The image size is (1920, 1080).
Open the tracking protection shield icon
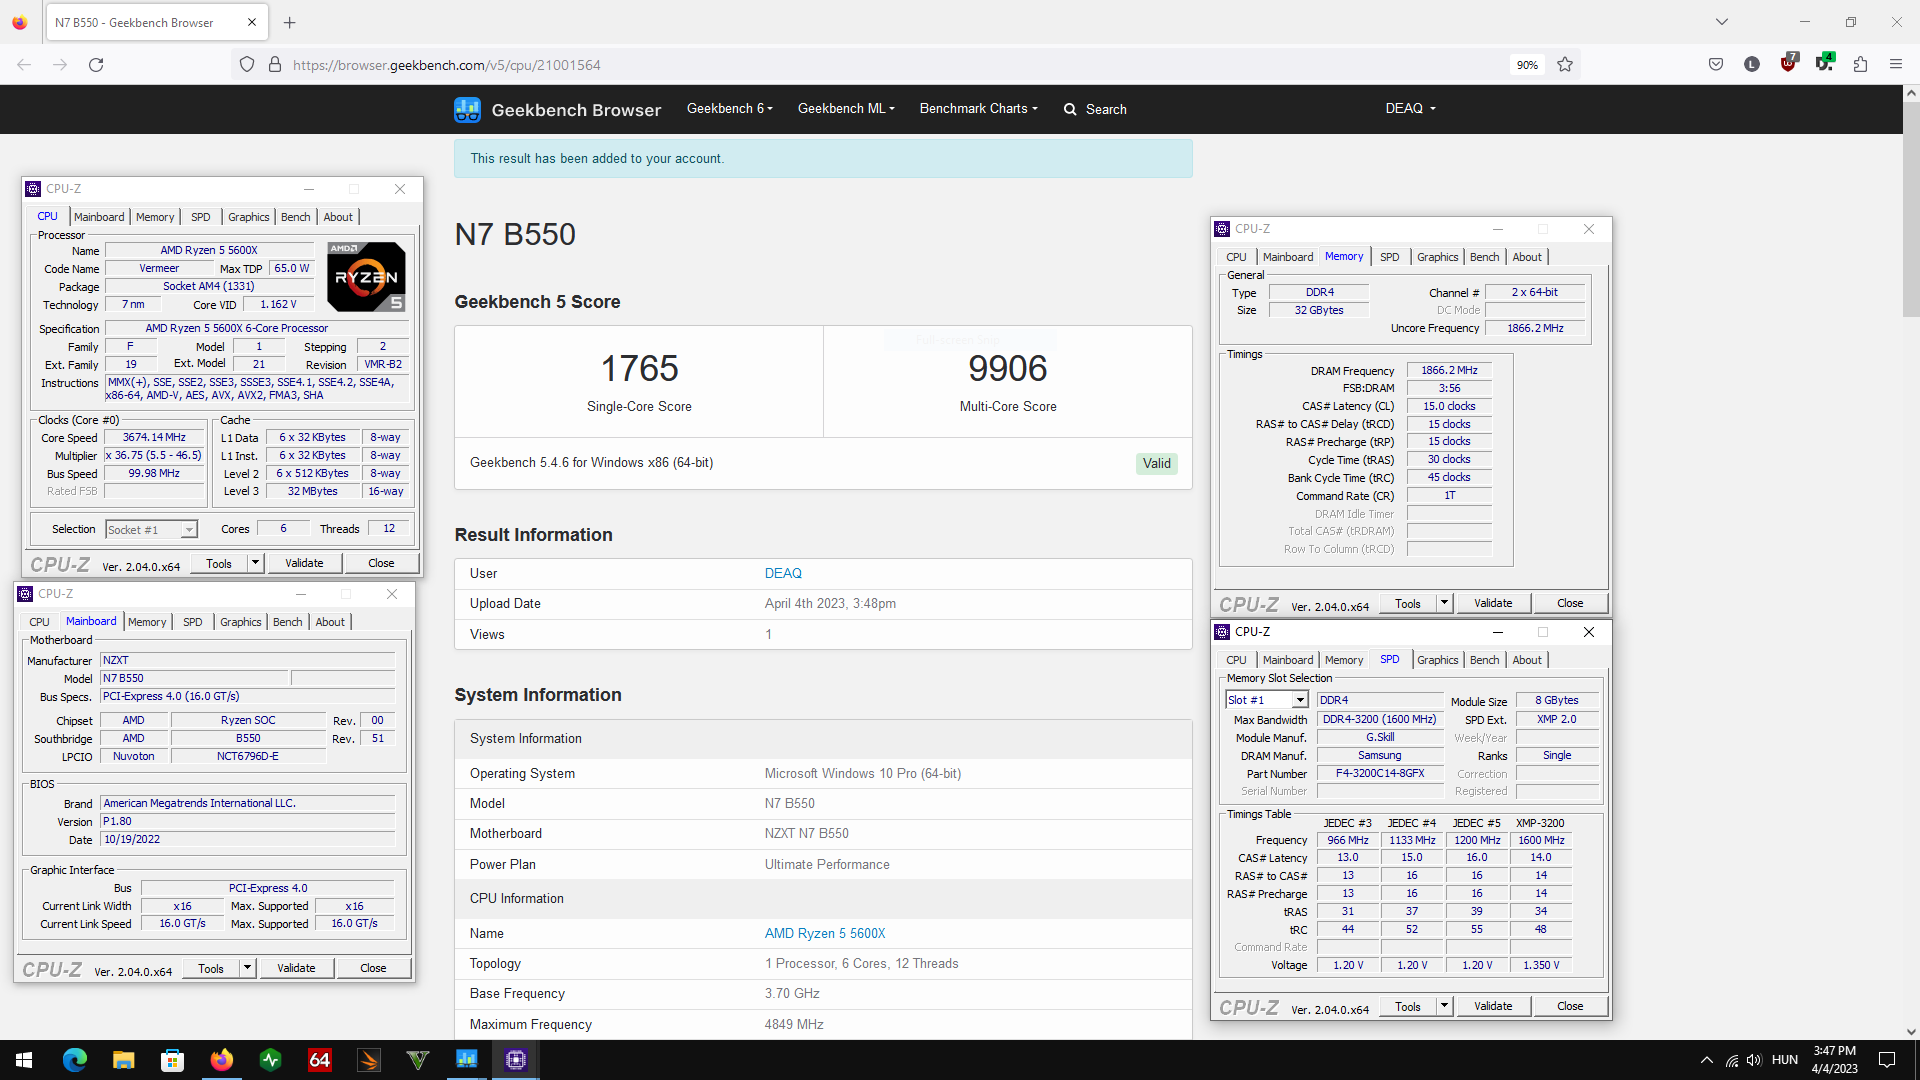(247, 64)
